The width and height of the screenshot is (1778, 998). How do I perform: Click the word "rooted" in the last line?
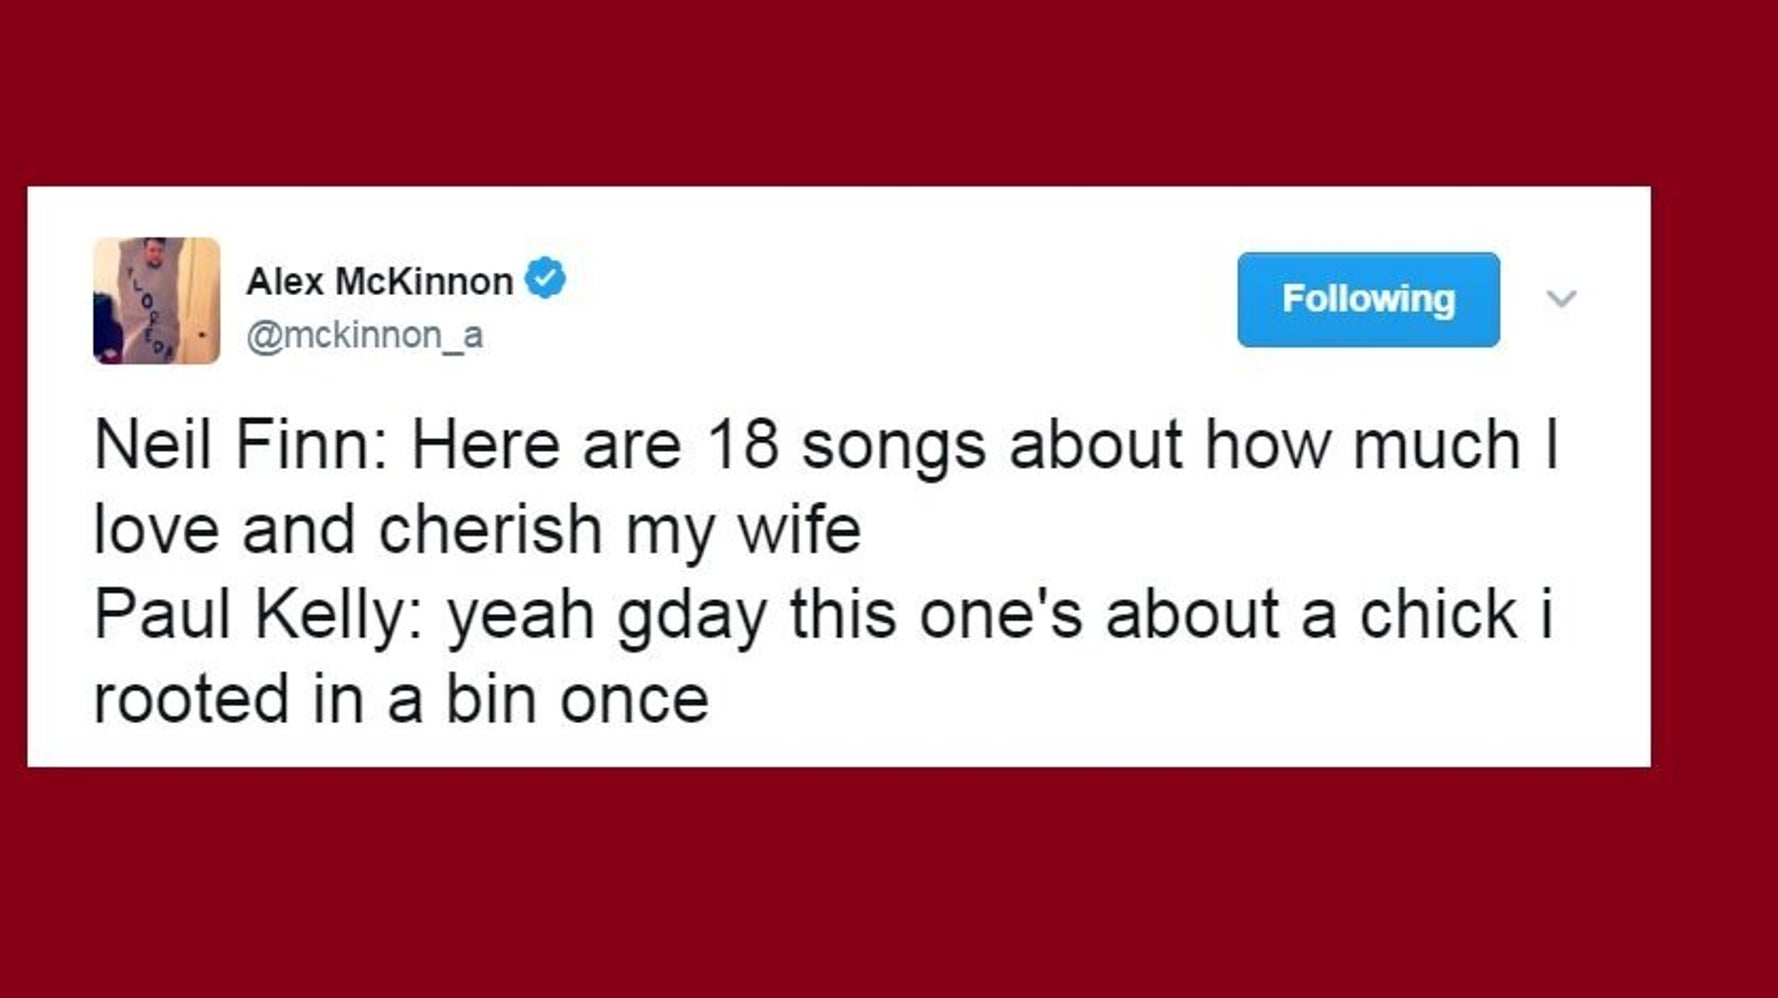coord(191,699)
